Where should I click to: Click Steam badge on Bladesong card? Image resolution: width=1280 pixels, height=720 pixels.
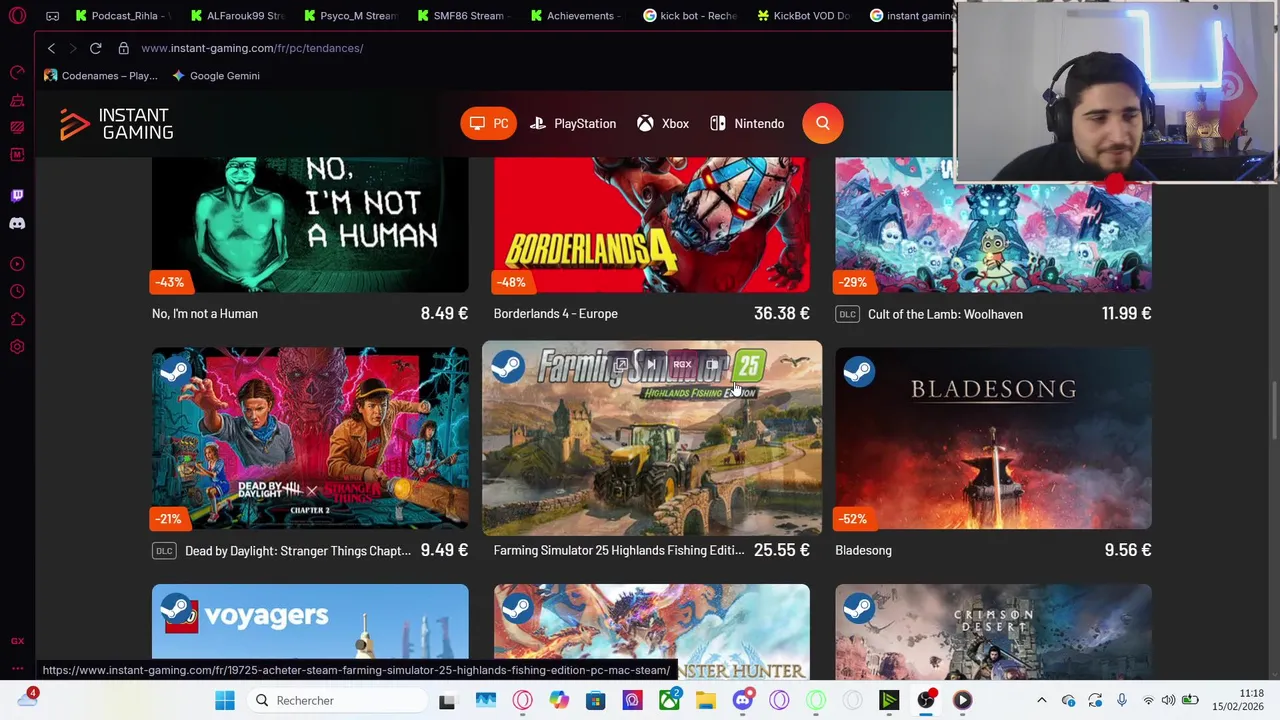click(x=858, y=372)
